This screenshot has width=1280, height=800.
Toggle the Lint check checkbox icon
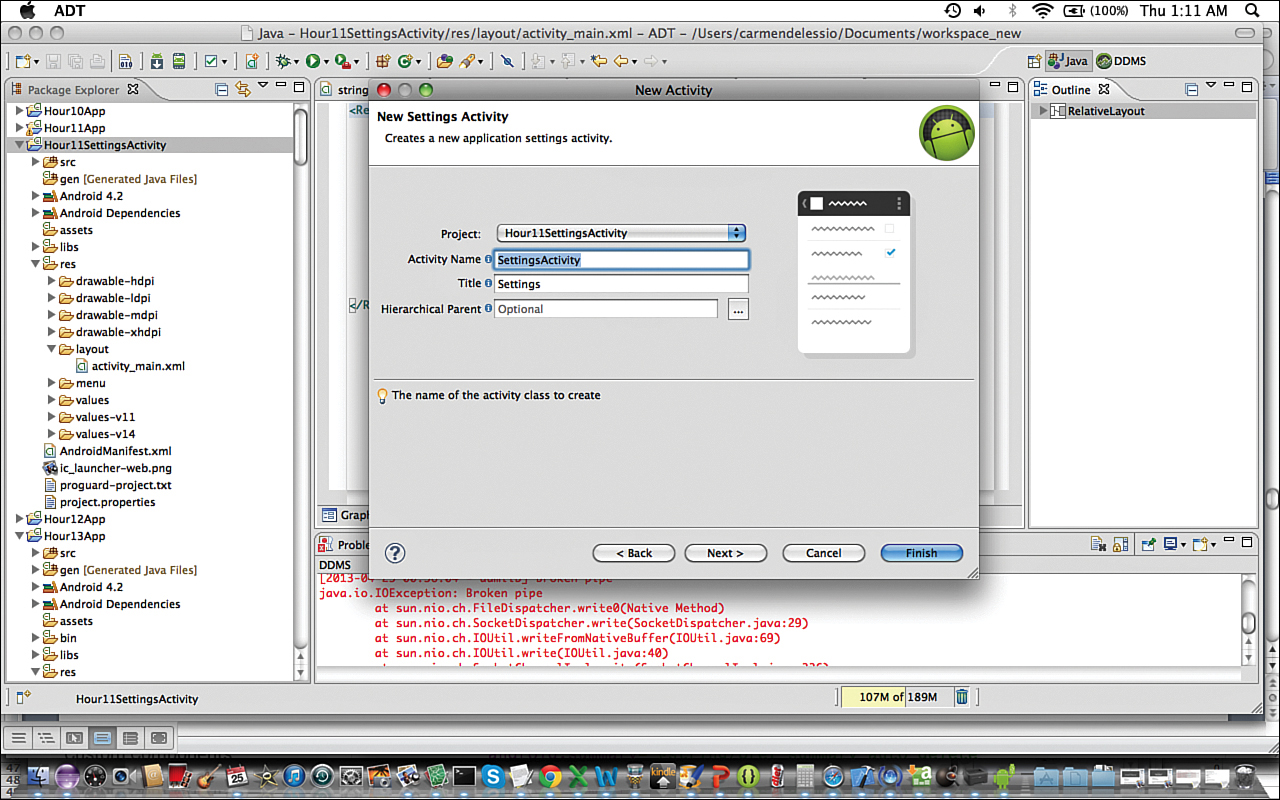click(212, 61)
